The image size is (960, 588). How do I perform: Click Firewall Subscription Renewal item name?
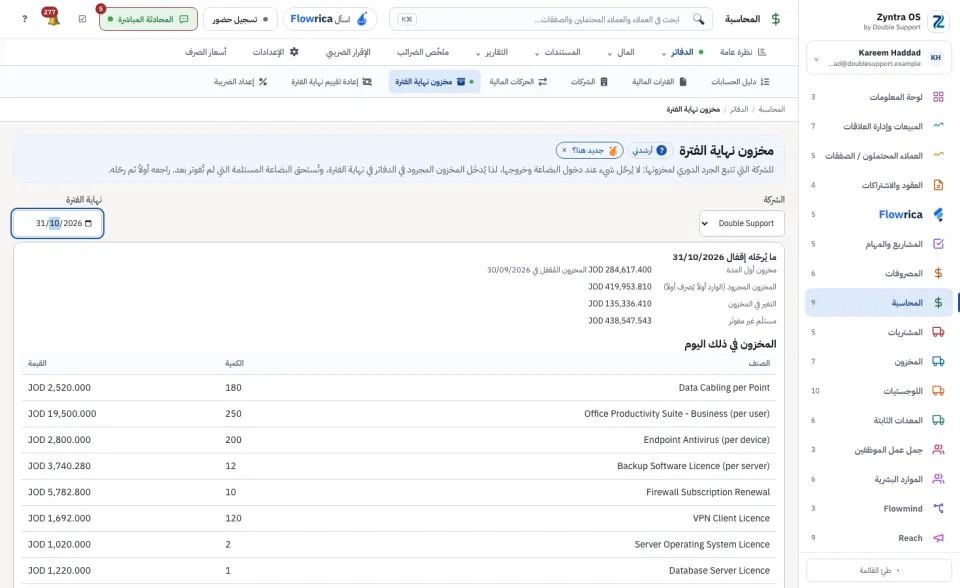pyautogui.click(x=708, y=492)
